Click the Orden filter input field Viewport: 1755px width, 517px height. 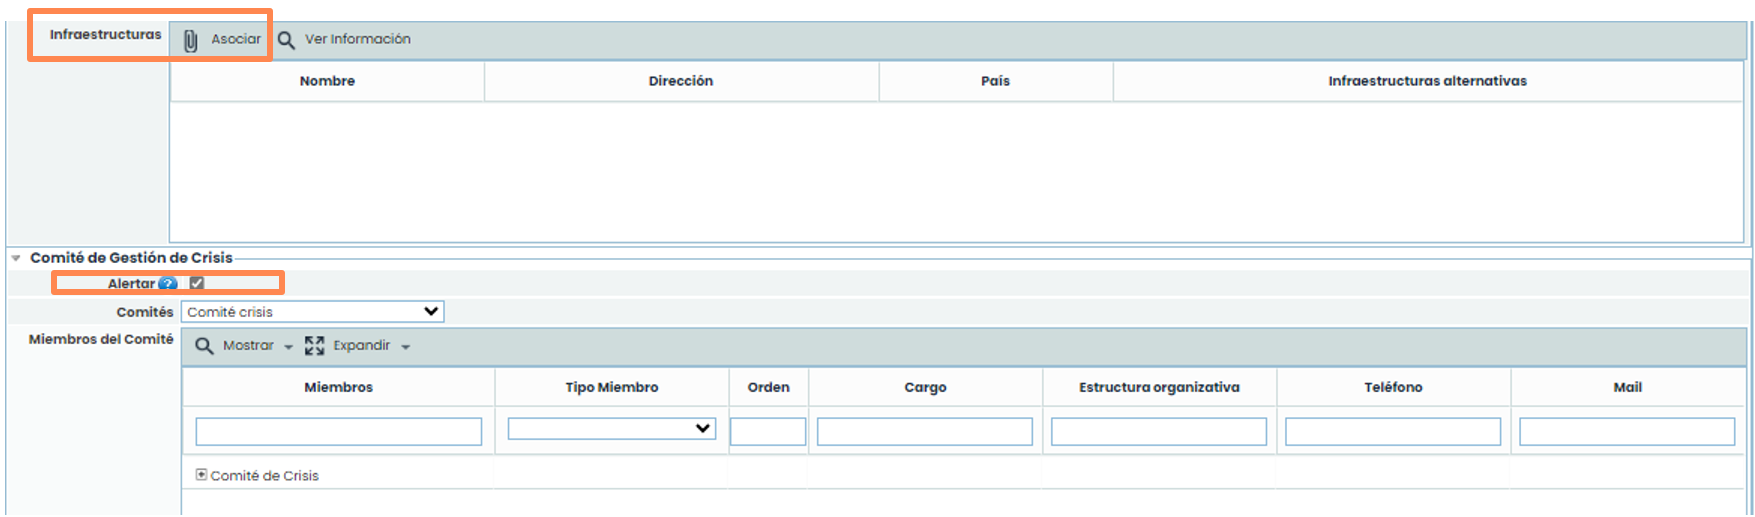tap(767, 431)
